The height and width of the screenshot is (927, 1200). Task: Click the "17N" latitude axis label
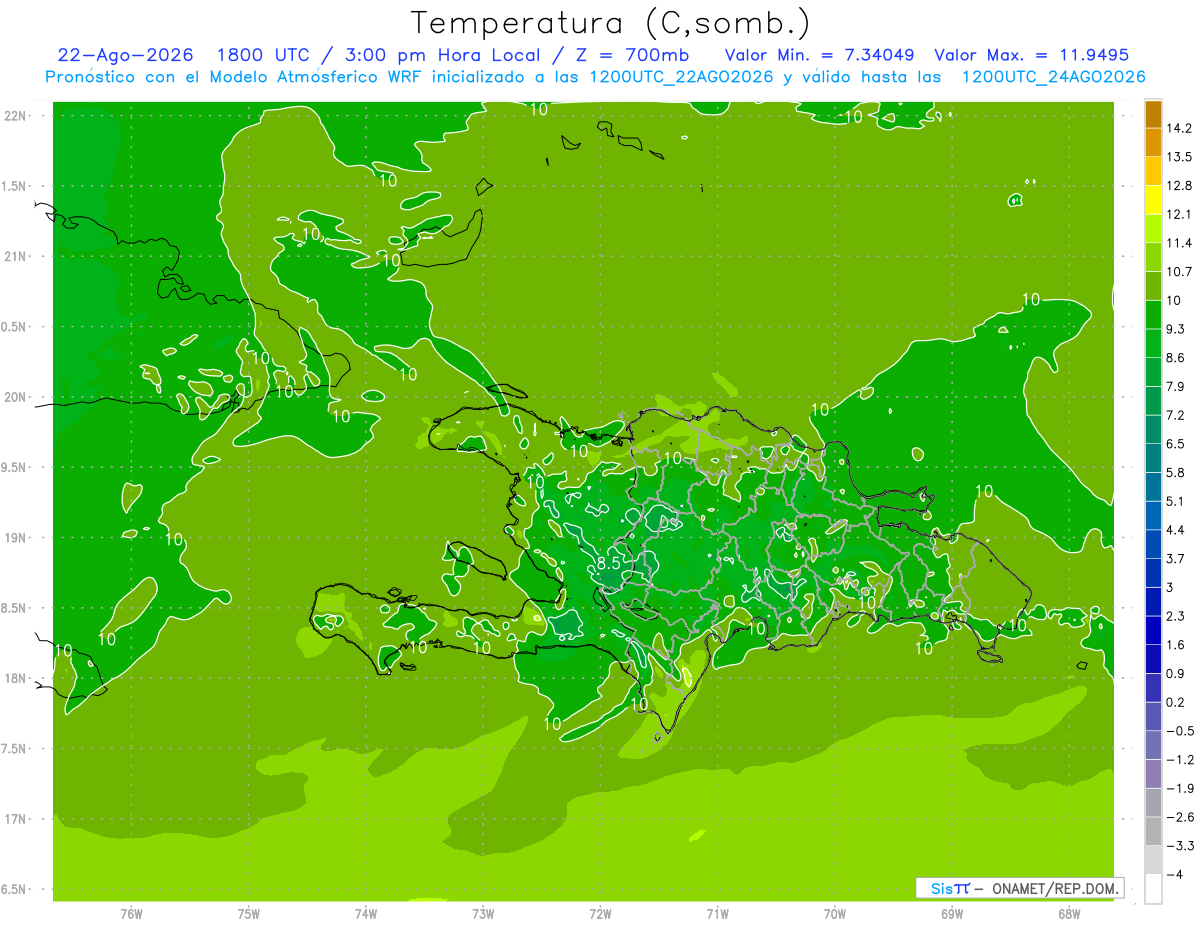coord(15,819)
